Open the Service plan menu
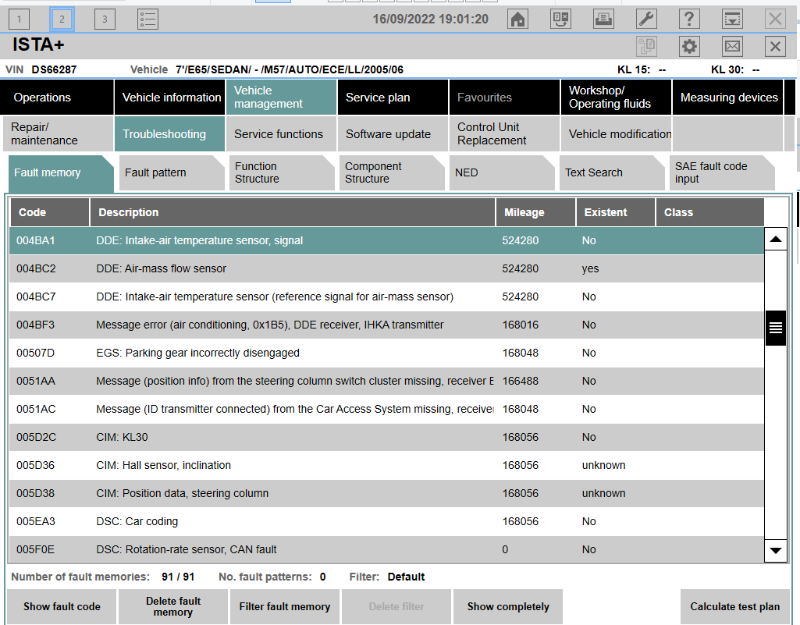This screenshot has height=625, width=800. click(393, 97)
